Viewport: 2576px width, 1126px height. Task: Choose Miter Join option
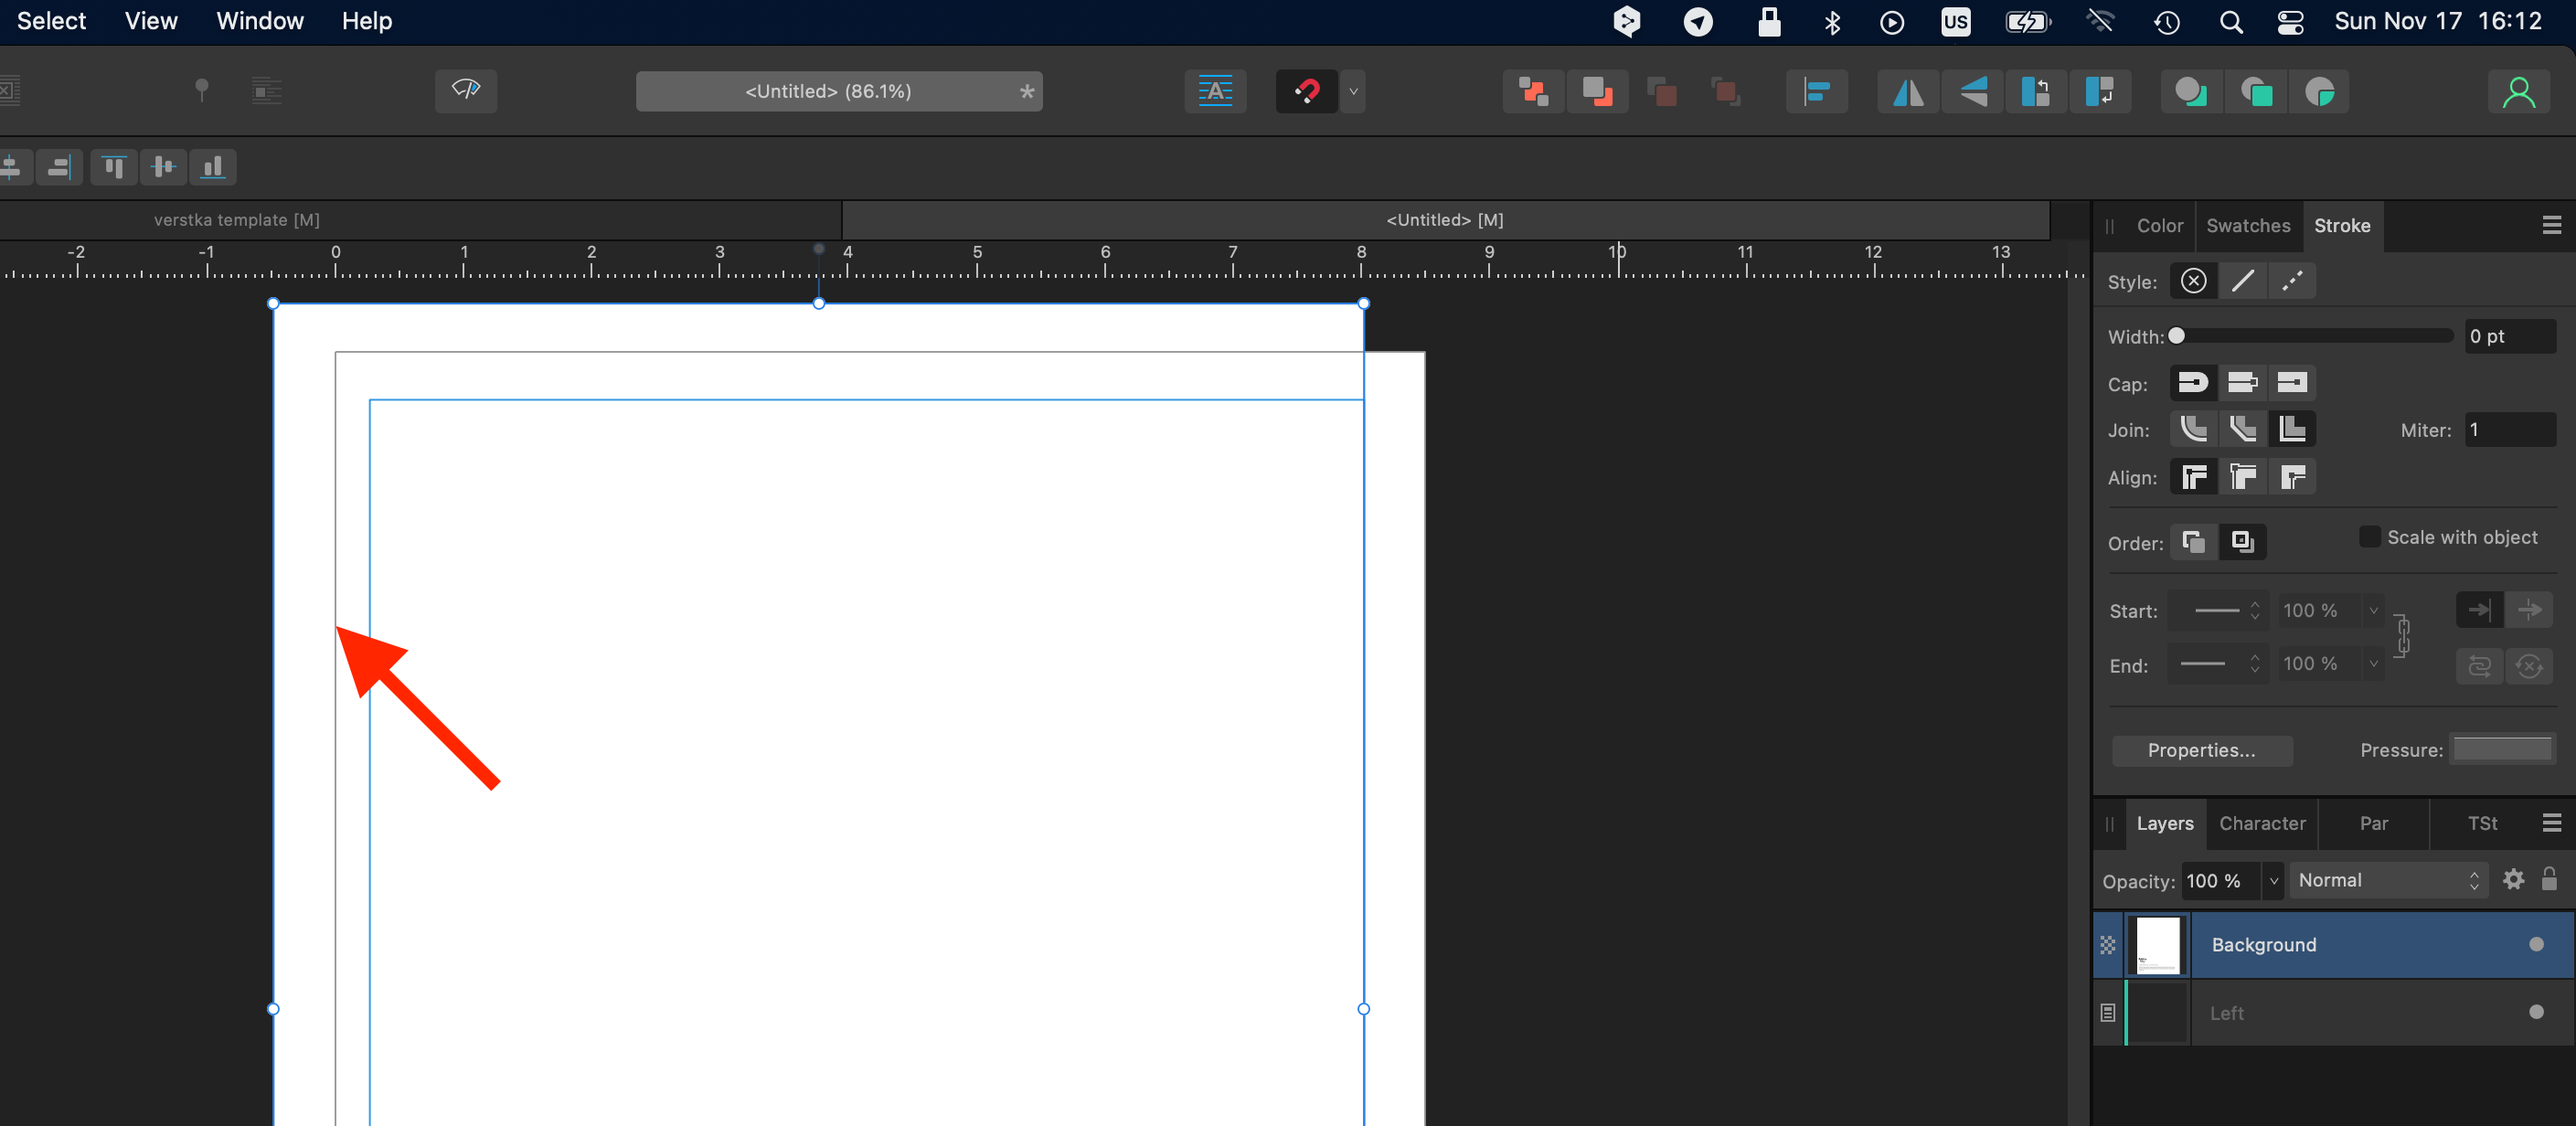tap(2292, 429)
